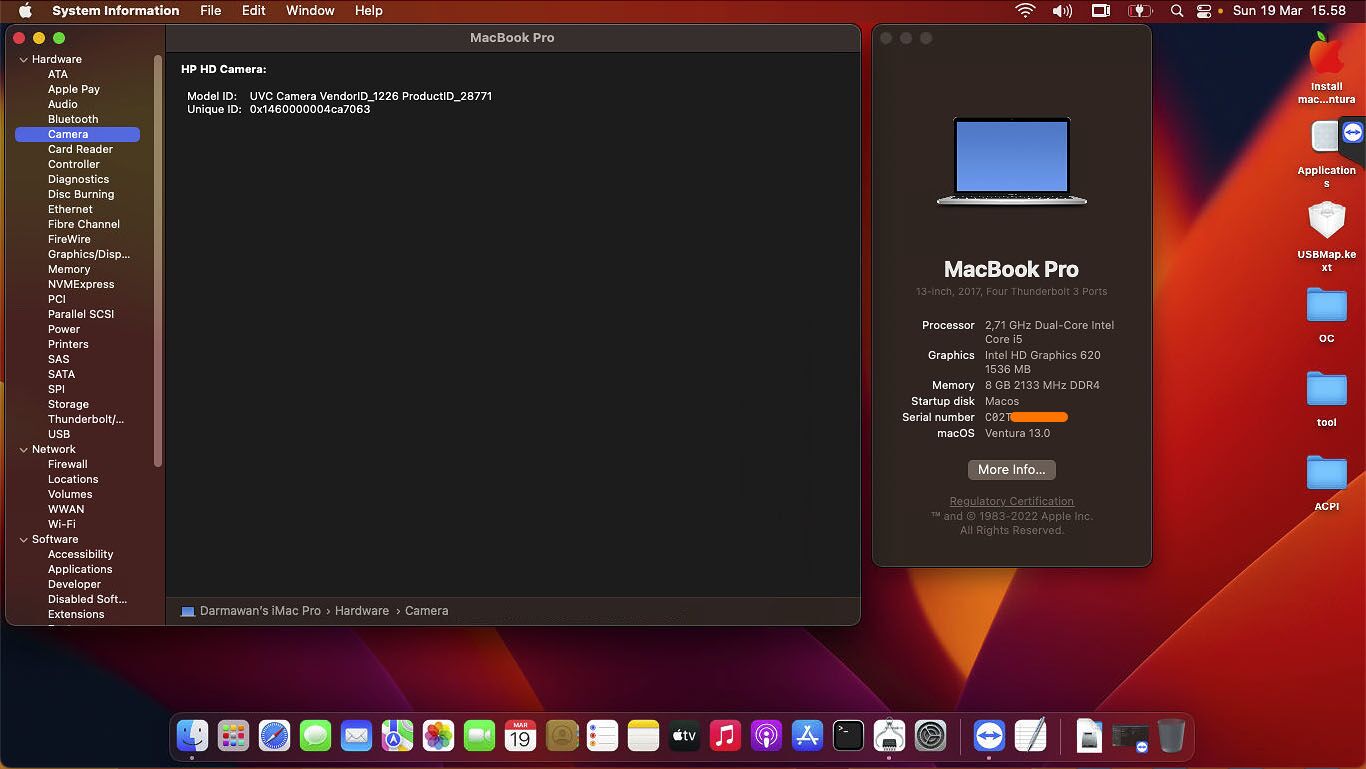
Task: Open the File menu
Action: coord(210,11)
